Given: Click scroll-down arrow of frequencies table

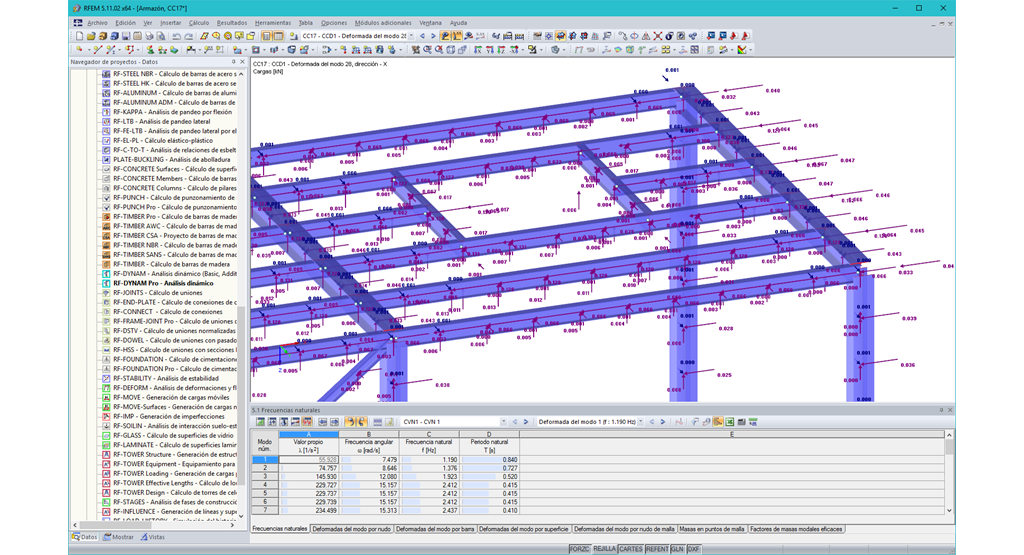Looking at the screenshot, I should [949, 511].
